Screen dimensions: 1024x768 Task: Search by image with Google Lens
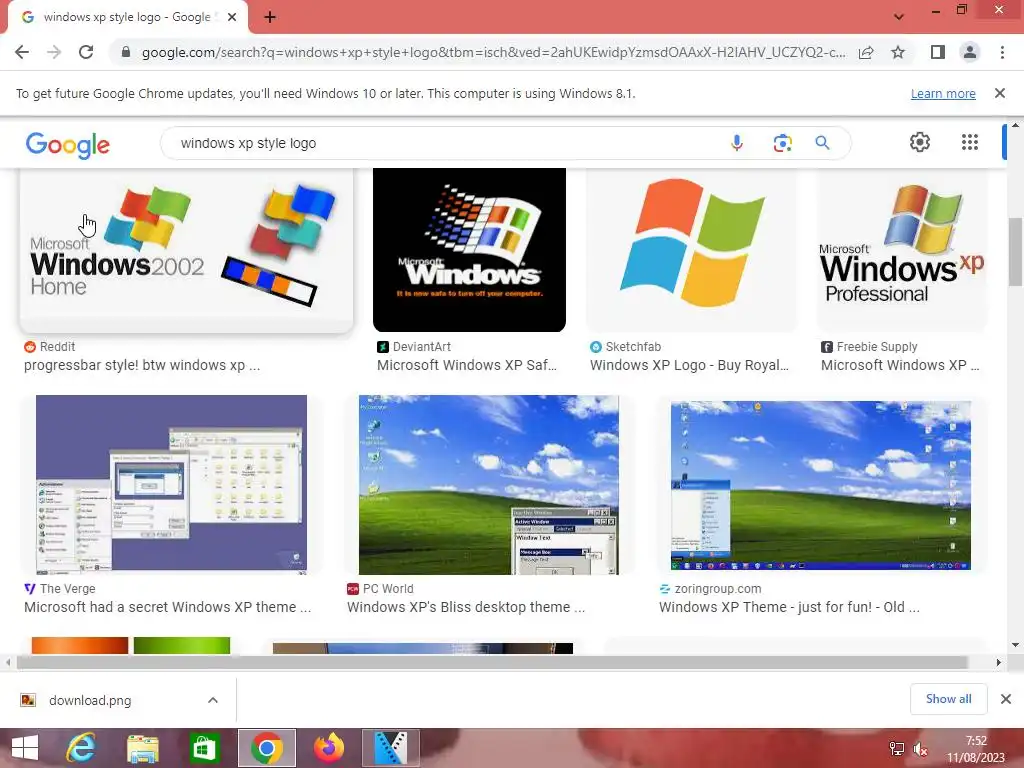coord(782,143)
